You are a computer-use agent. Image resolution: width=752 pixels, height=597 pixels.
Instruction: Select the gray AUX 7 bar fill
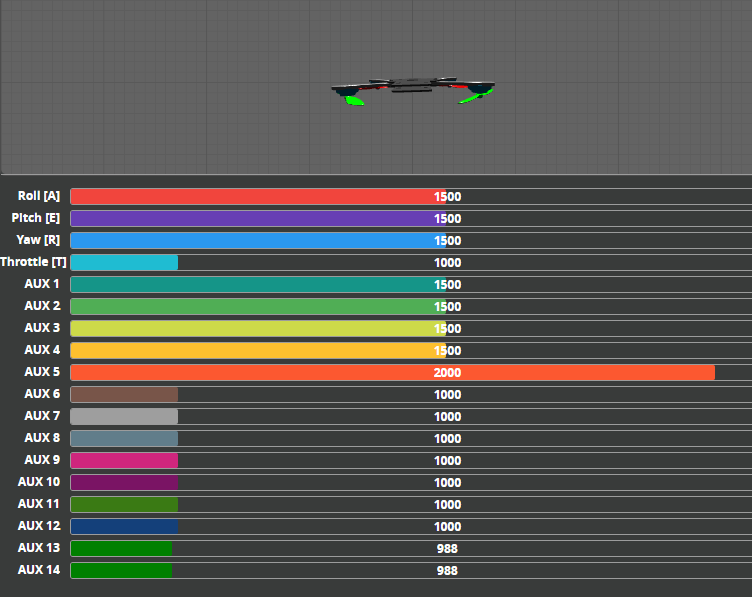(124, 417)
